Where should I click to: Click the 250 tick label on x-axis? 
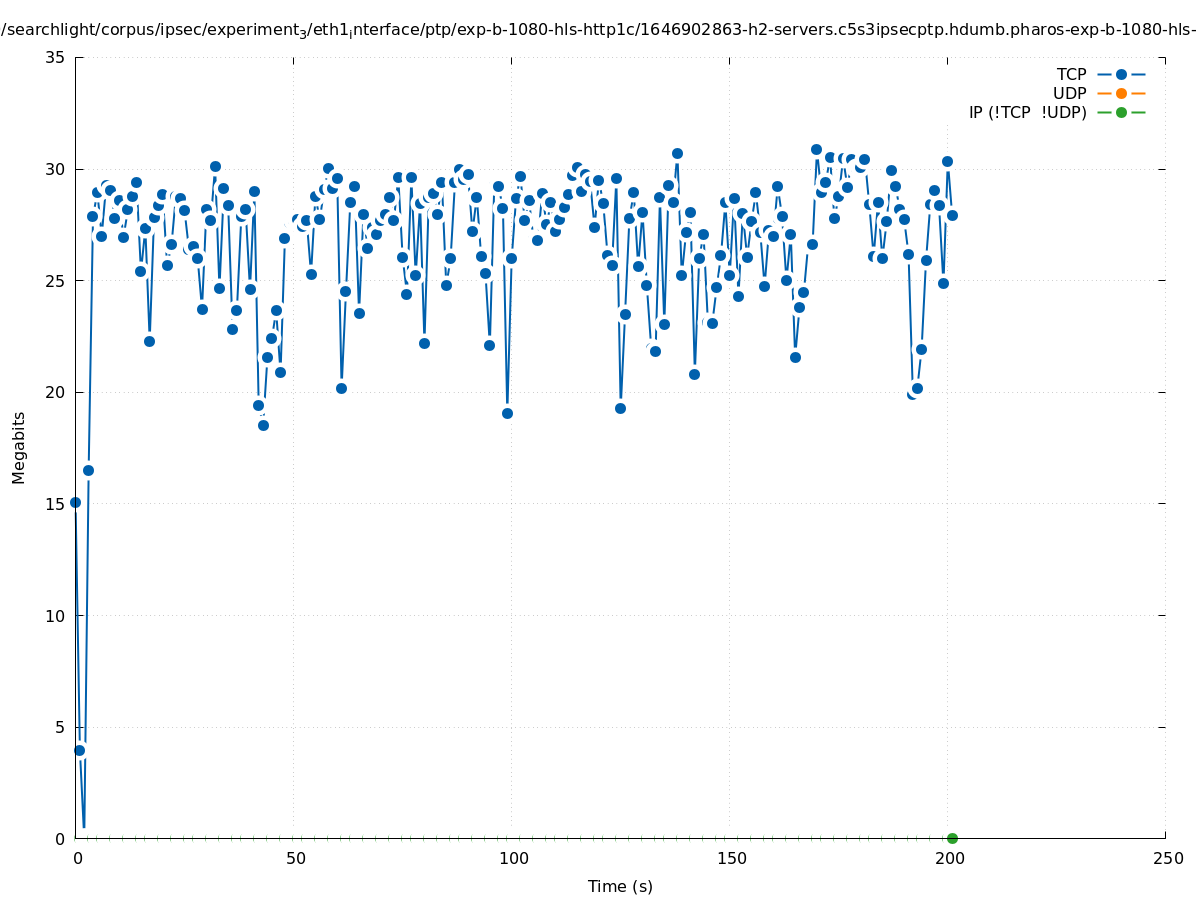point(1167,858)
